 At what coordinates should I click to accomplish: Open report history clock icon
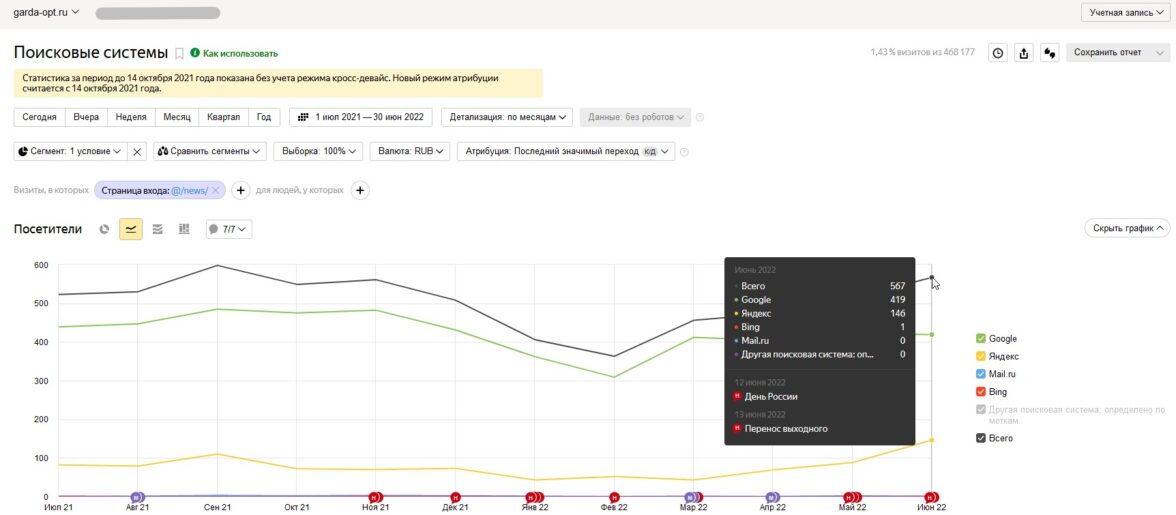[x=997, y=53]
